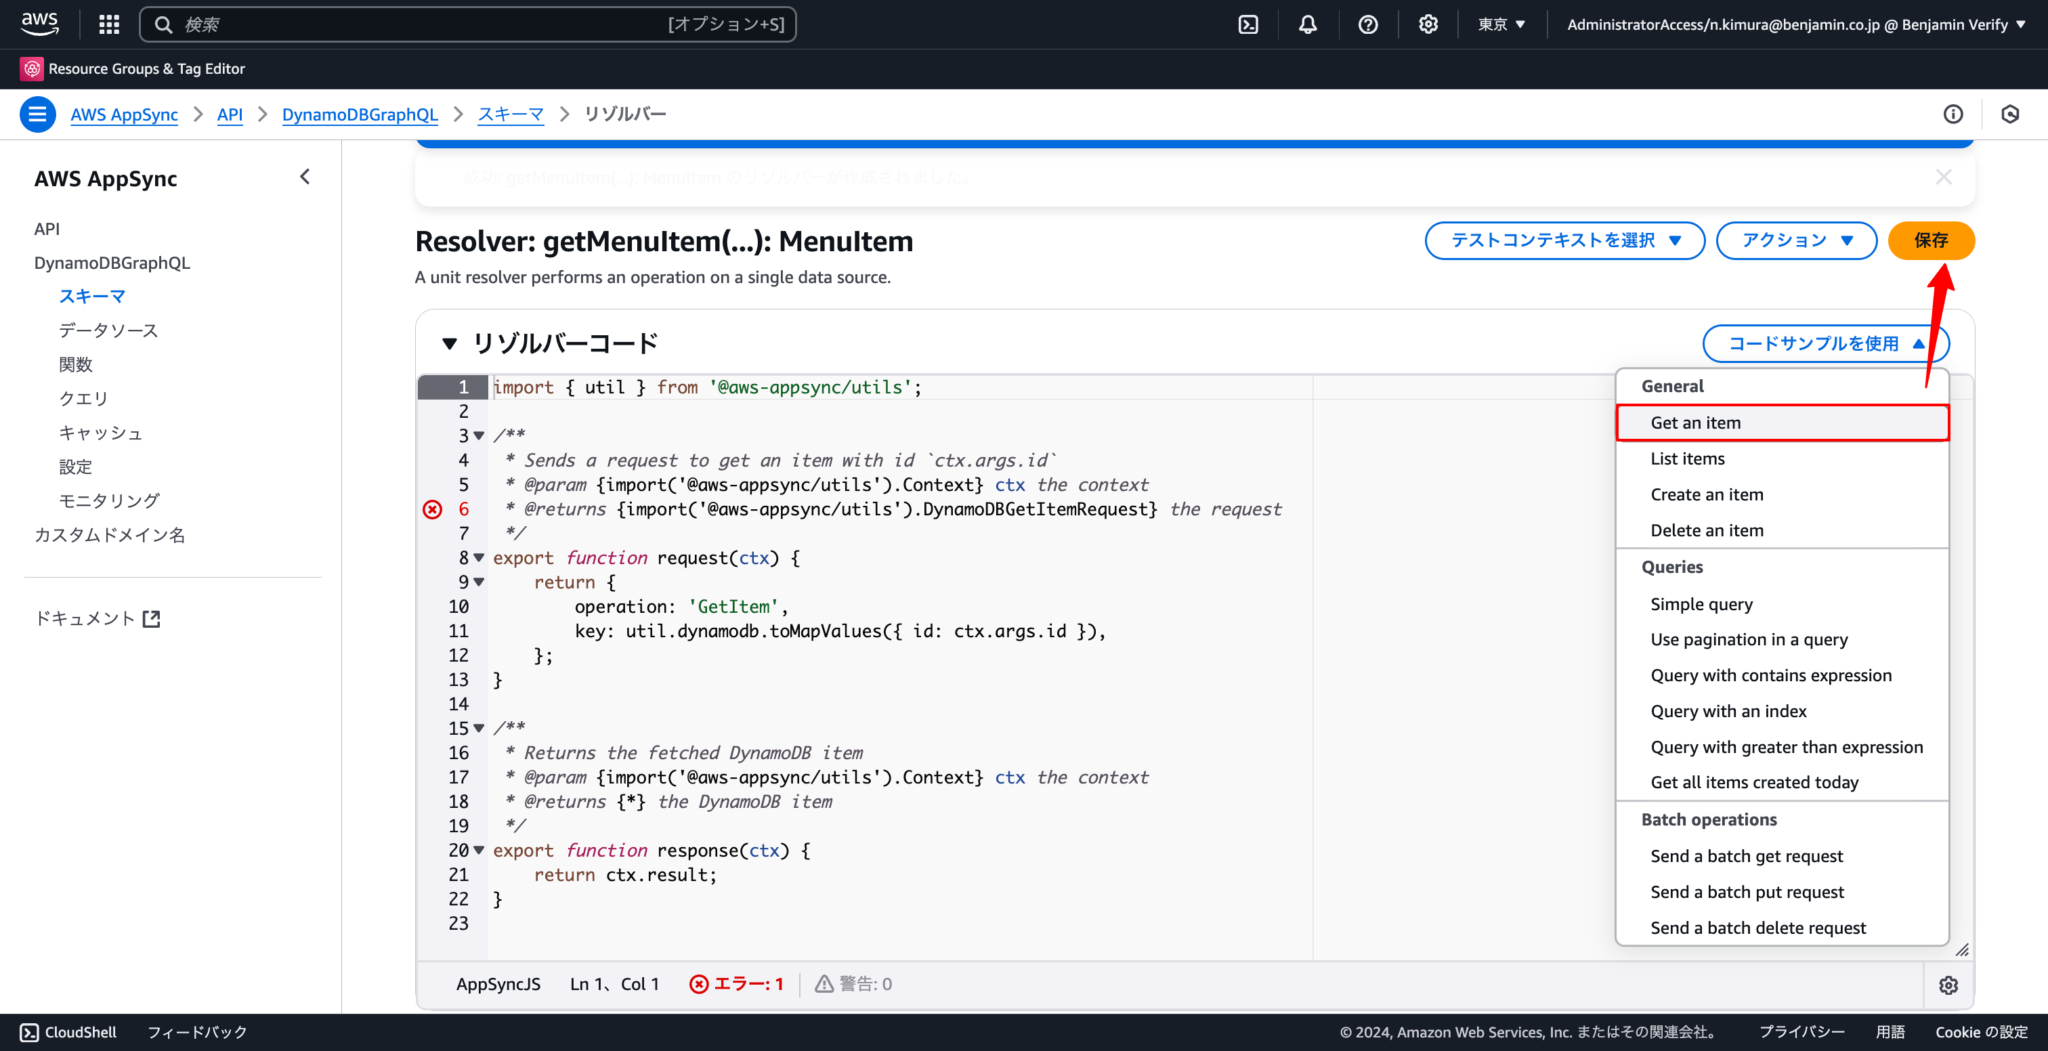Click the 保存 save button
Viewport: 2048px width, 1051px height.
[1930, 240]
